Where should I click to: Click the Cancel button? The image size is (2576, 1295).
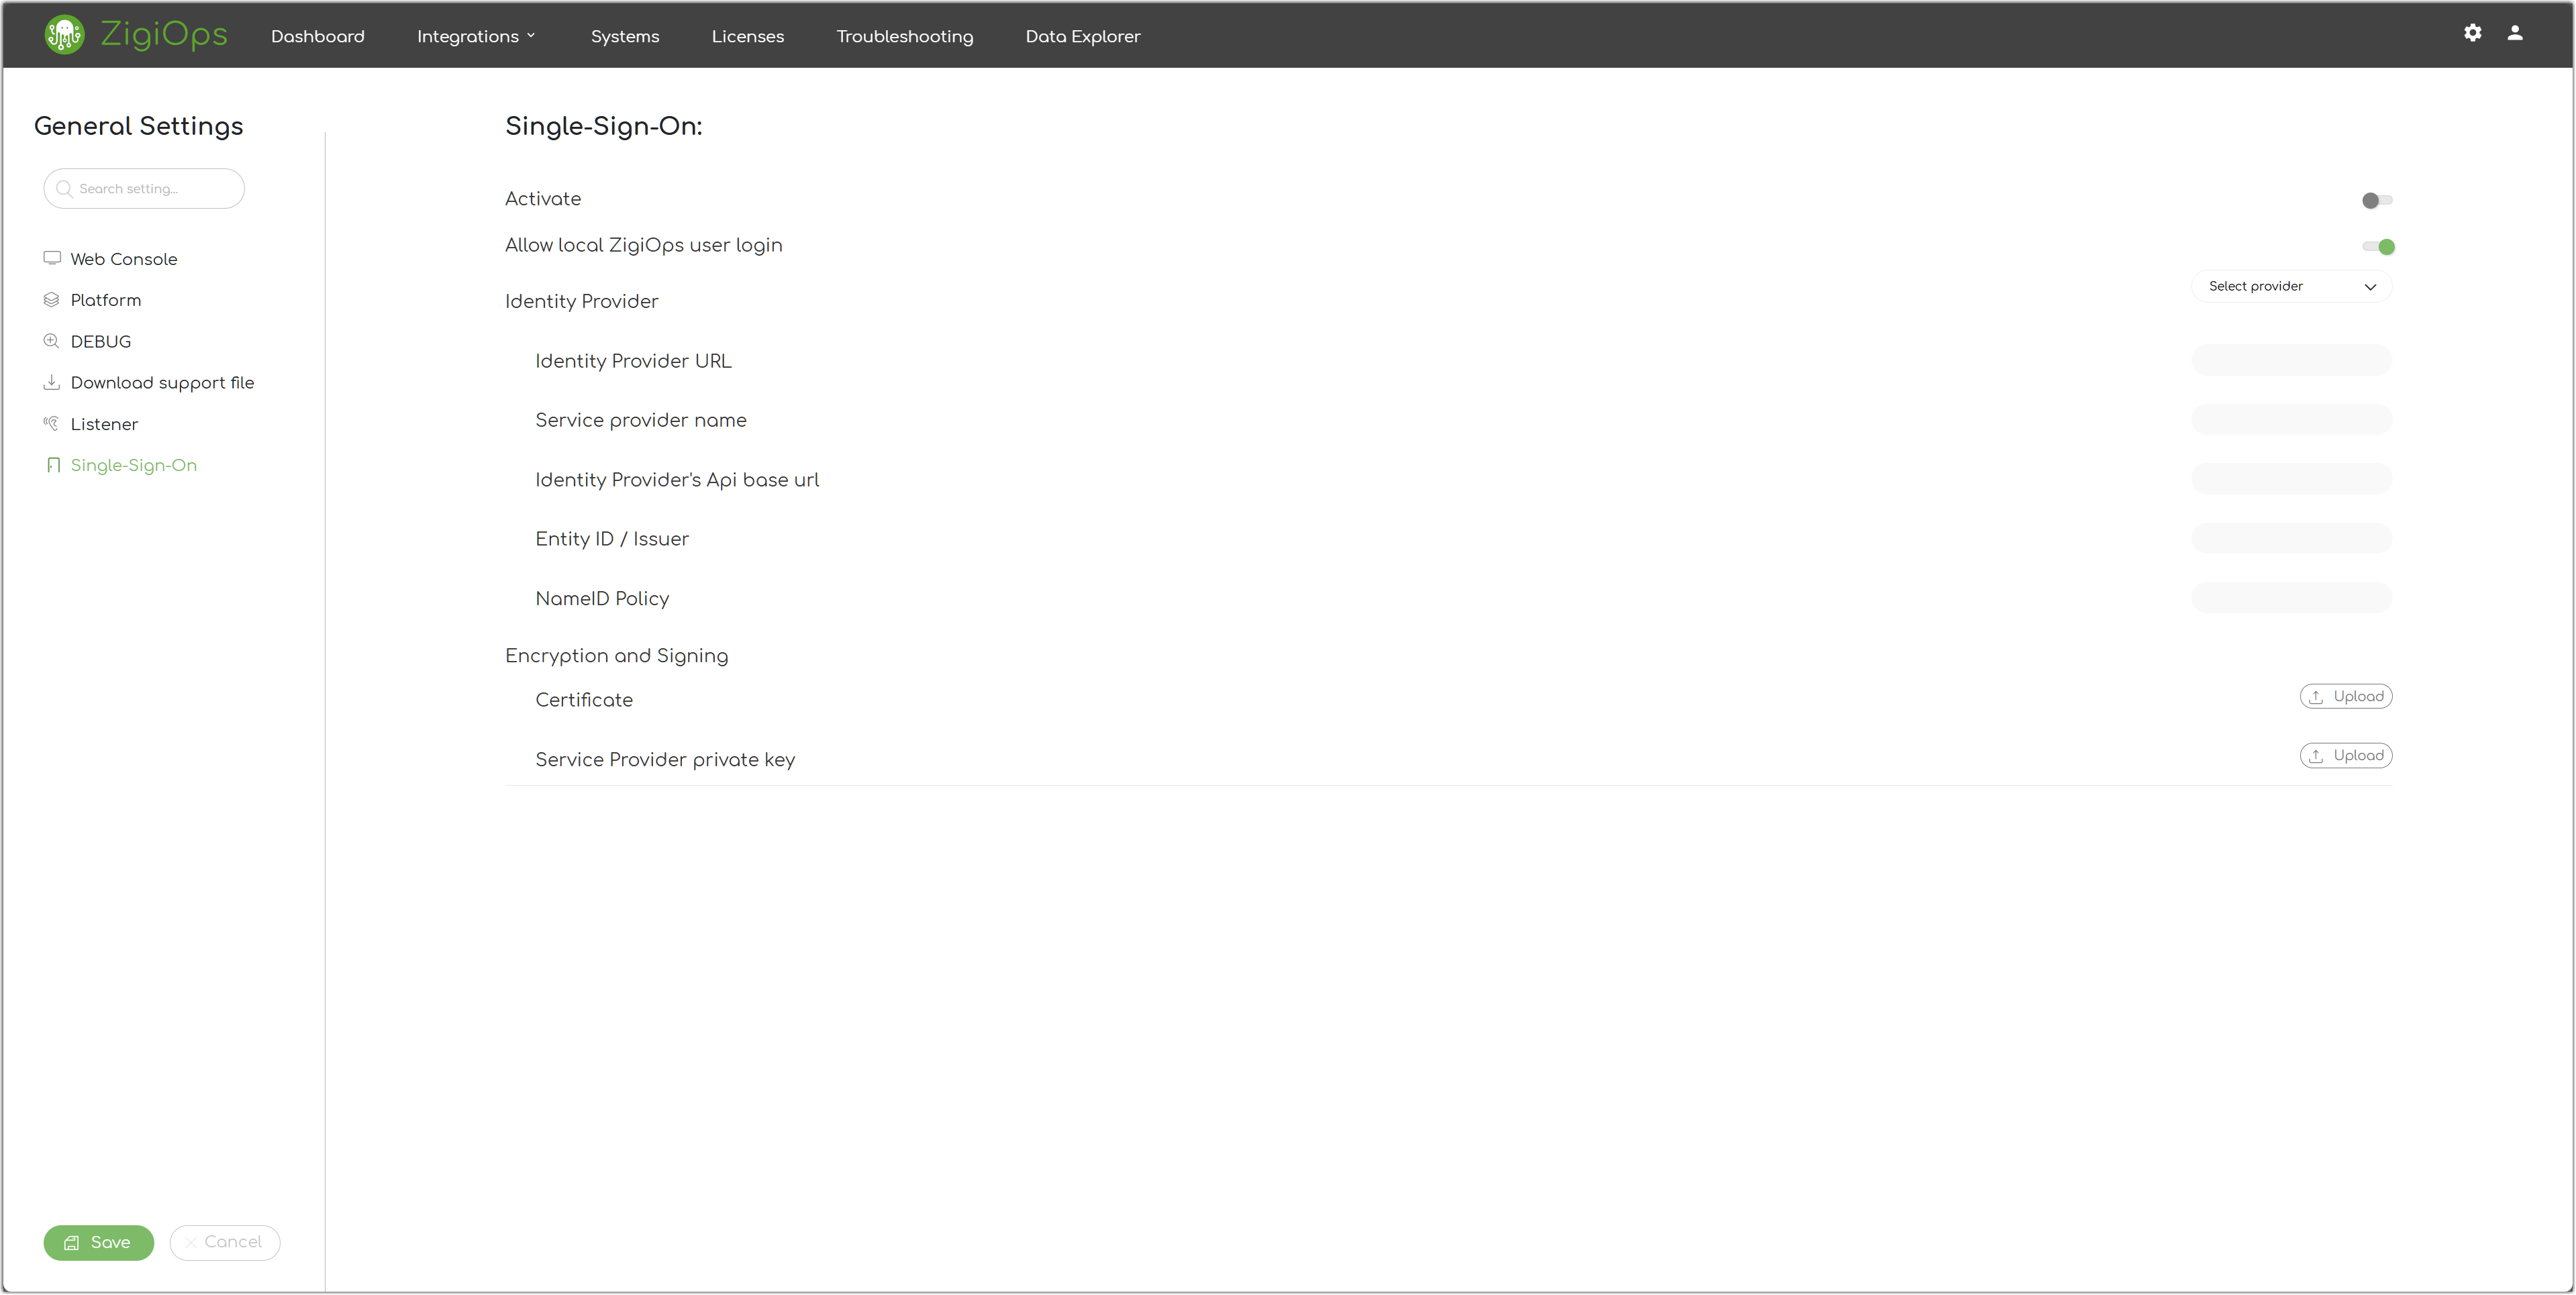[x=224, y=1242]
